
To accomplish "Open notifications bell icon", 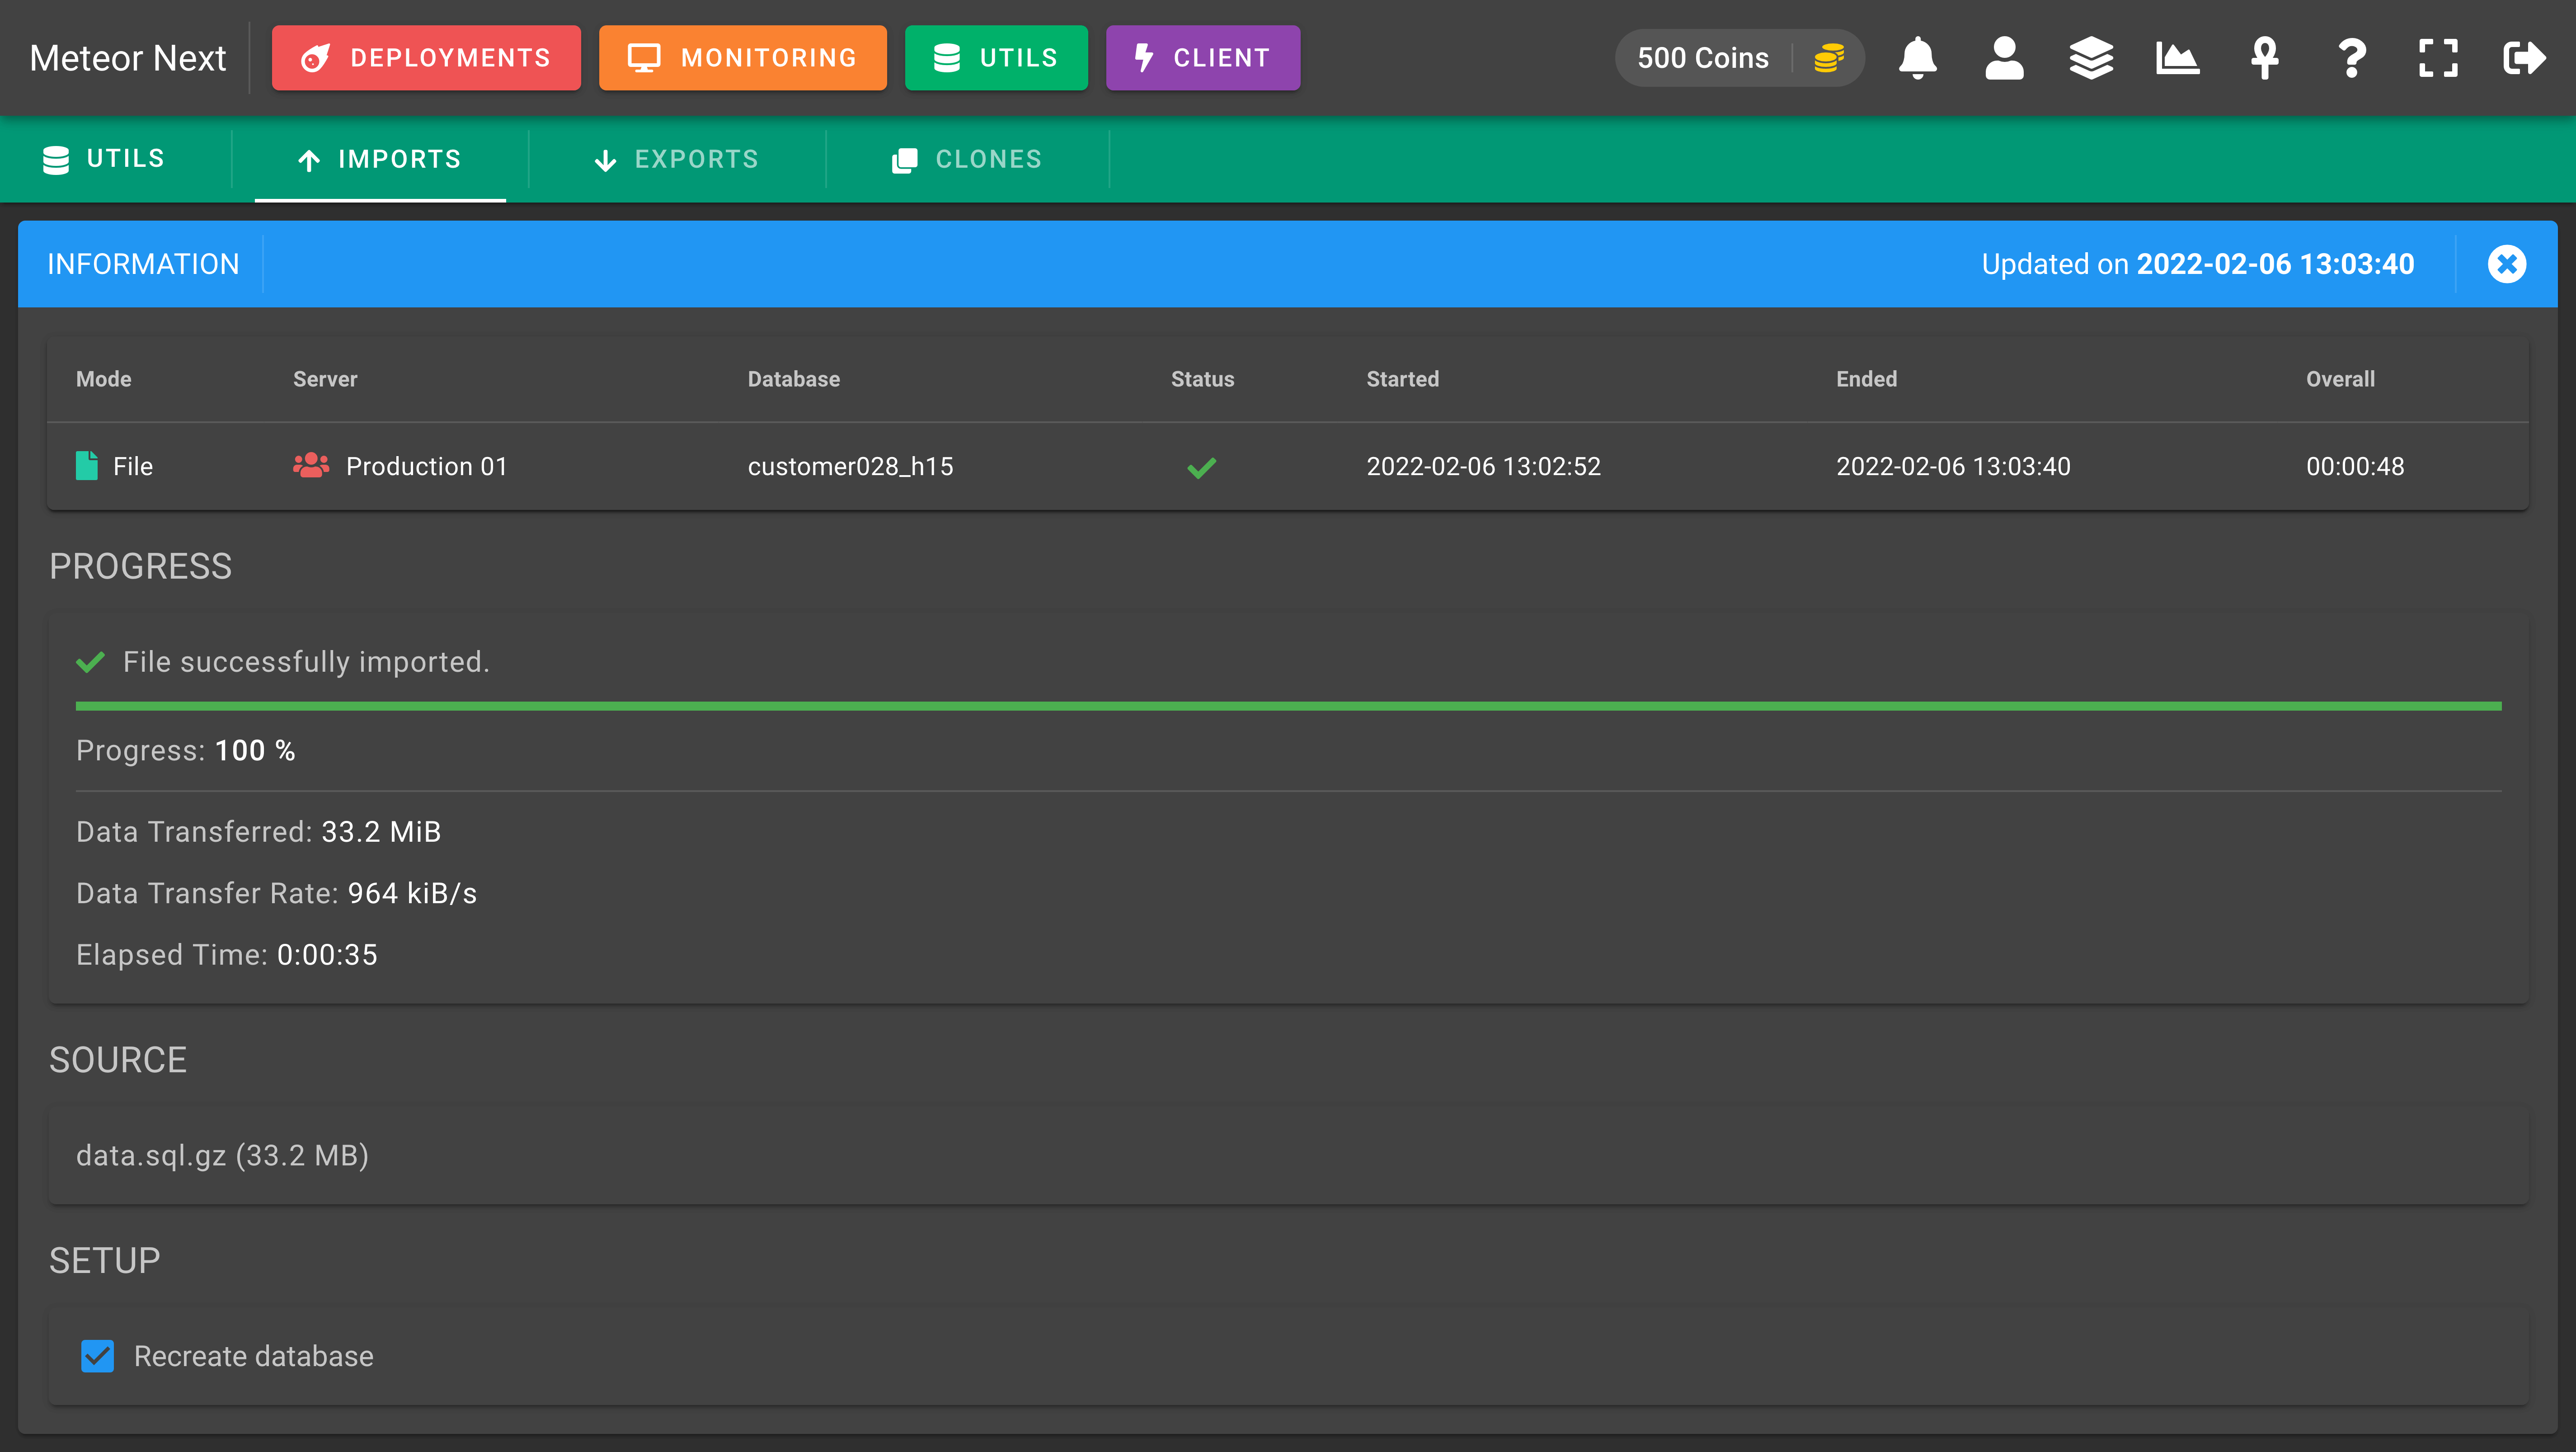I will (x=1917, y=58).
